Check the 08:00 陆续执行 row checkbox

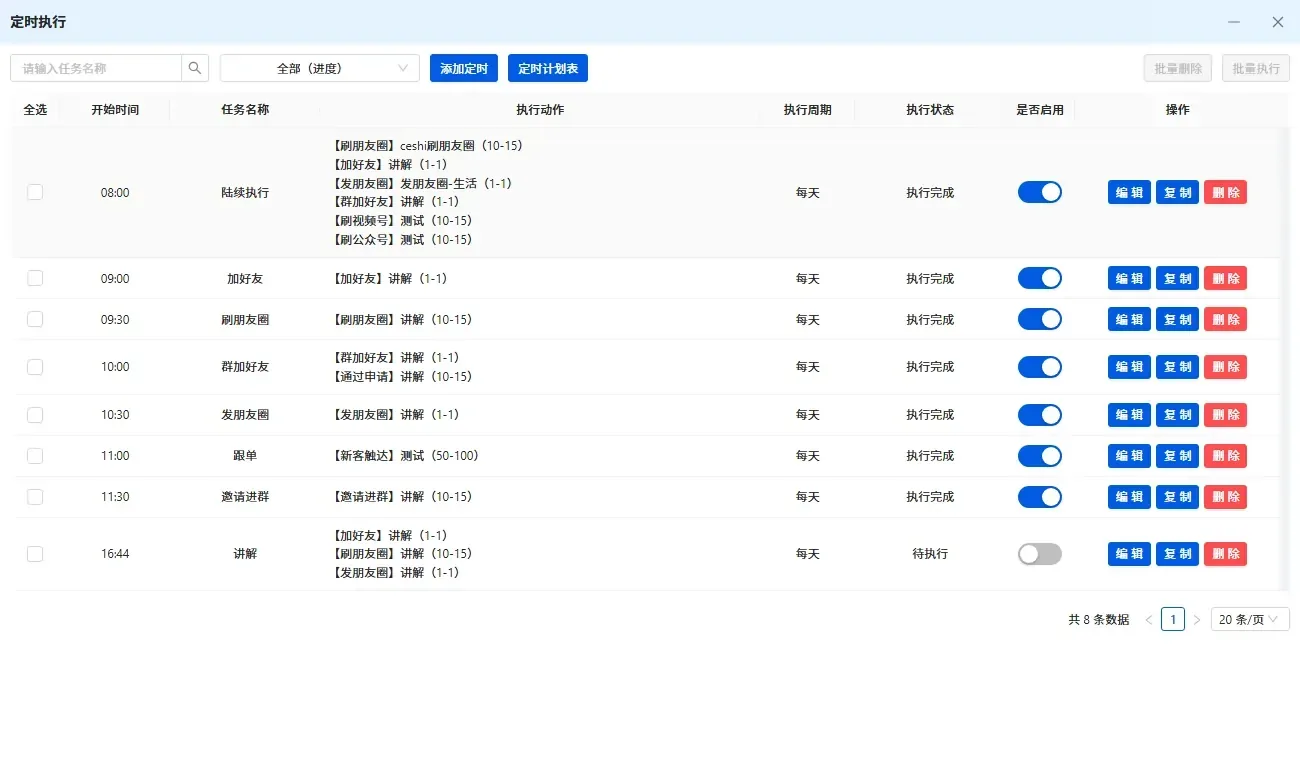35,192
